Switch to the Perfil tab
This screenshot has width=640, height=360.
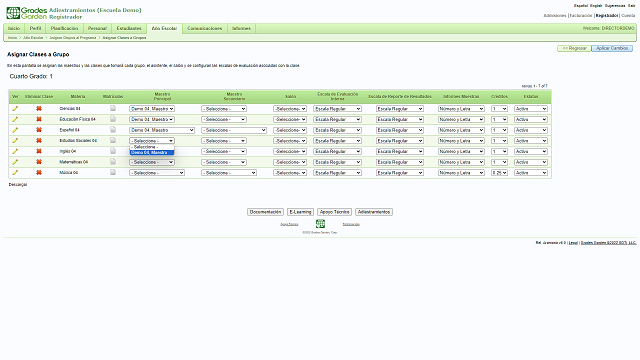tap(36, 29)
